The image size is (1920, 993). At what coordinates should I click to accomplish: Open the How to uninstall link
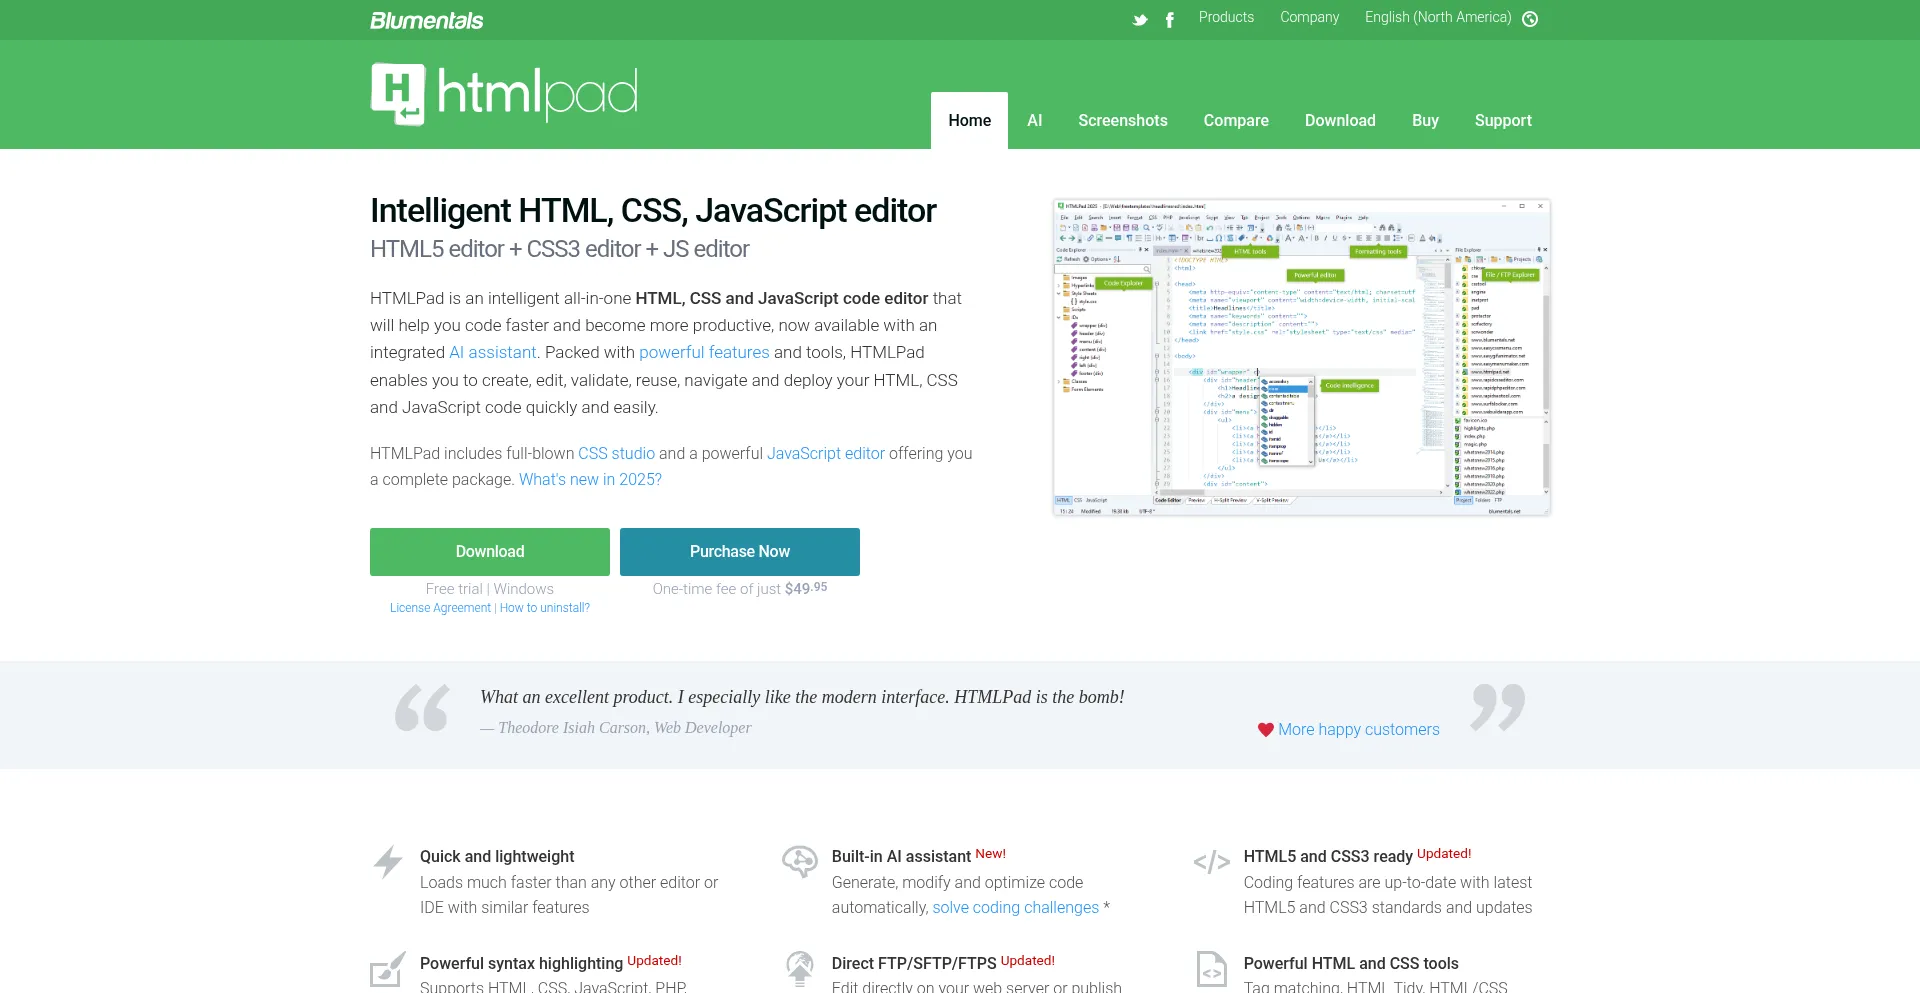tap(545, 608)
